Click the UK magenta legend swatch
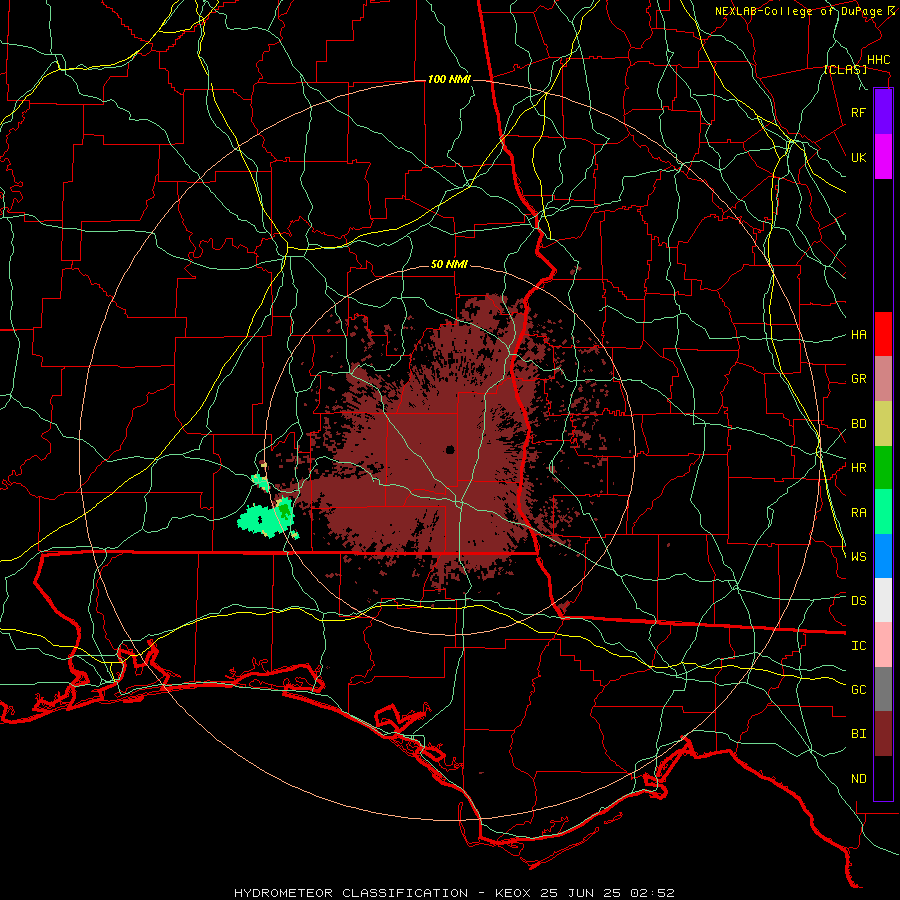The width and height of the screenshot is (900, 900). pos(883,157)
